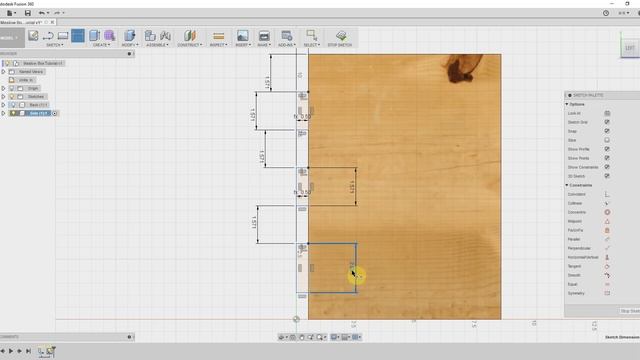Click the Undo arrow icon
The width and height of the screenshot is (640, 360).
(x=42, y=13)
